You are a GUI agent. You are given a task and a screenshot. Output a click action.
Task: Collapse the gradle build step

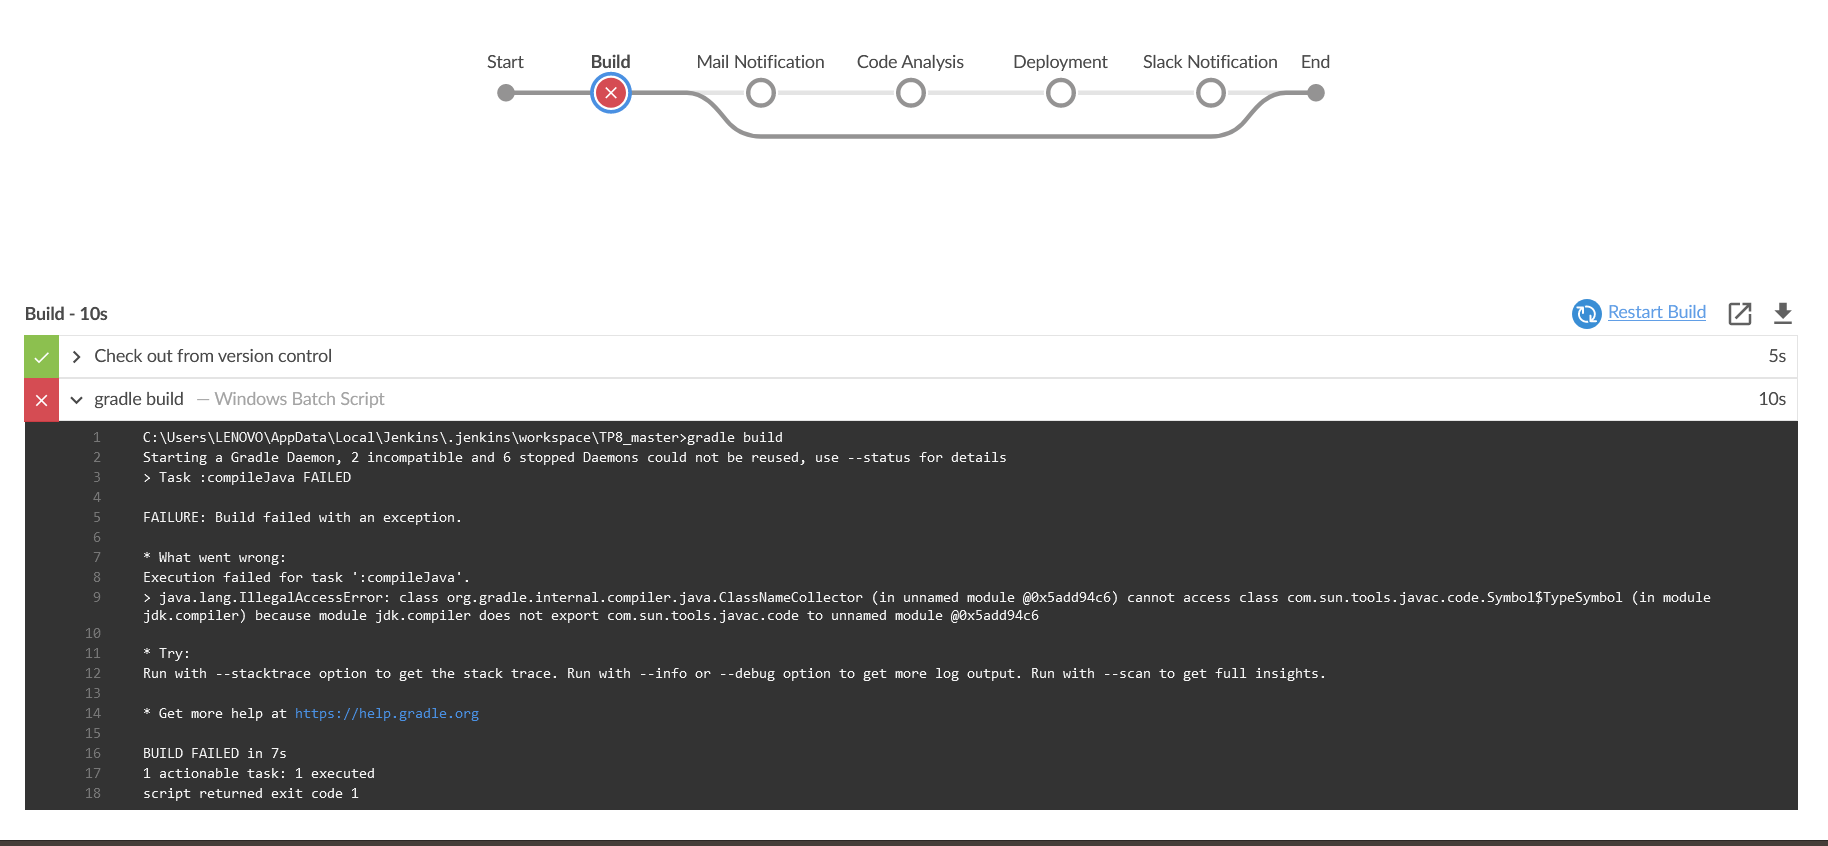click(76, 400)
